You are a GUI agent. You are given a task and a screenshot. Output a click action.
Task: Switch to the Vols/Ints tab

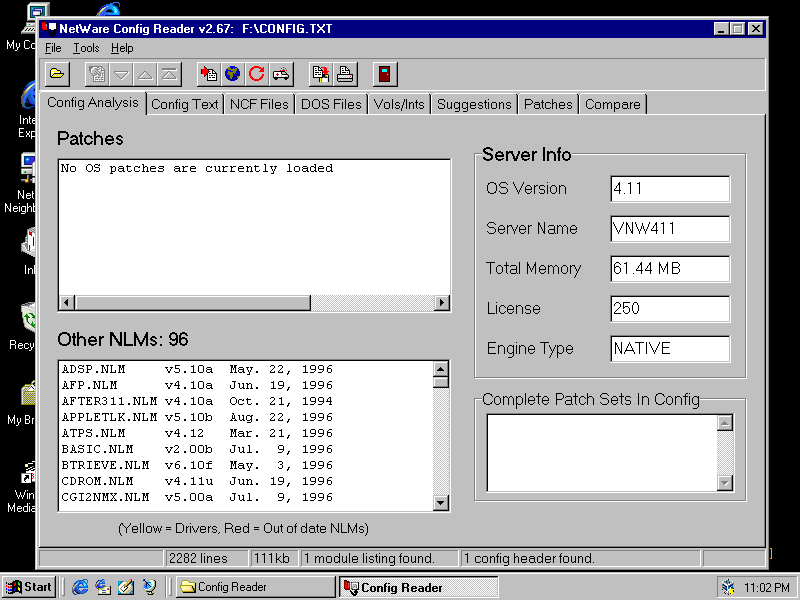[399, 104]
